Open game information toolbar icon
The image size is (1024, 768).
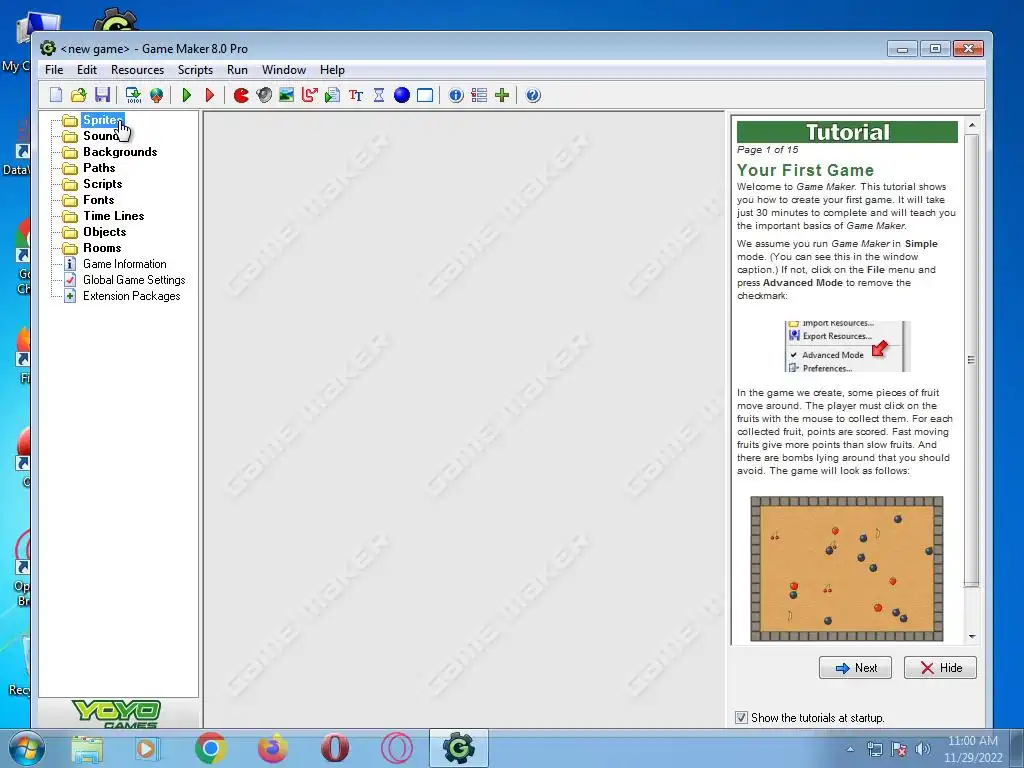[x=456, y=95]
